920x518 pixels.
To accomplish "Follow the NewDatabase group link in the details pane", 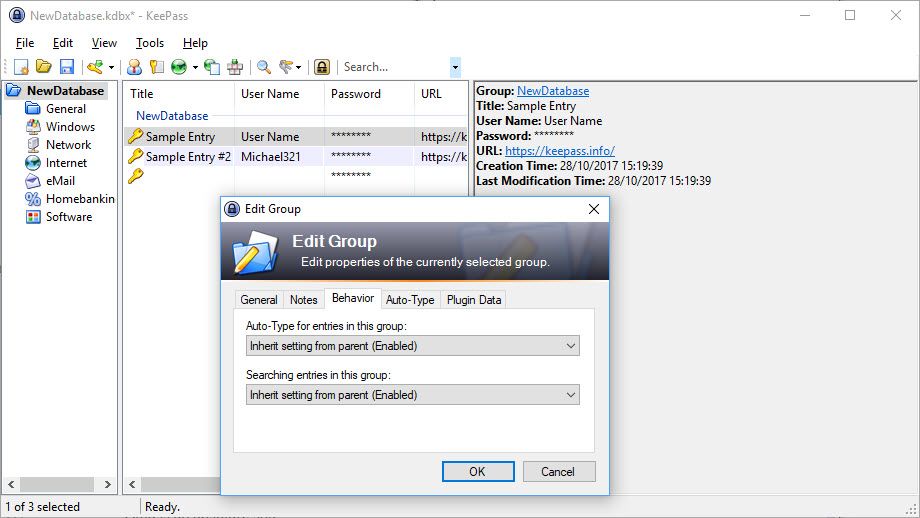I will 553,91.
